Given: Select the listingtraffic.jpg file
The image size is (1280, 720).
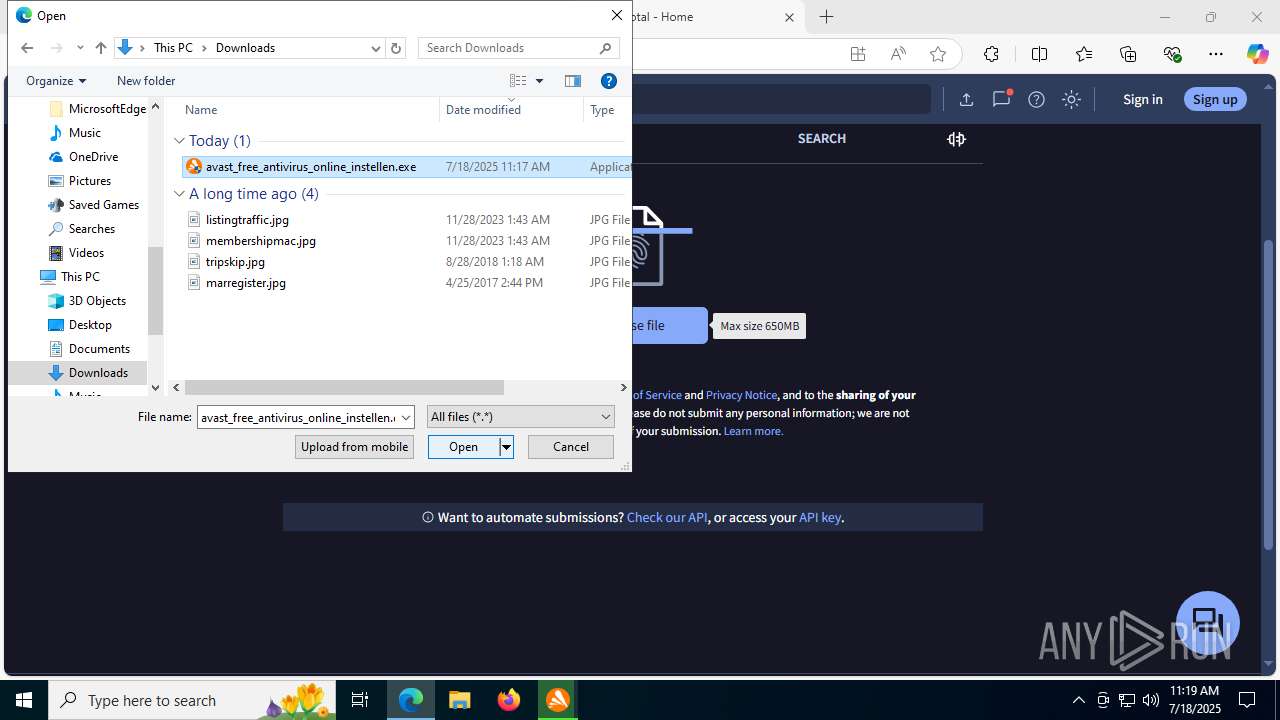Looking at the screenshot, I should [x=247, y=220].
